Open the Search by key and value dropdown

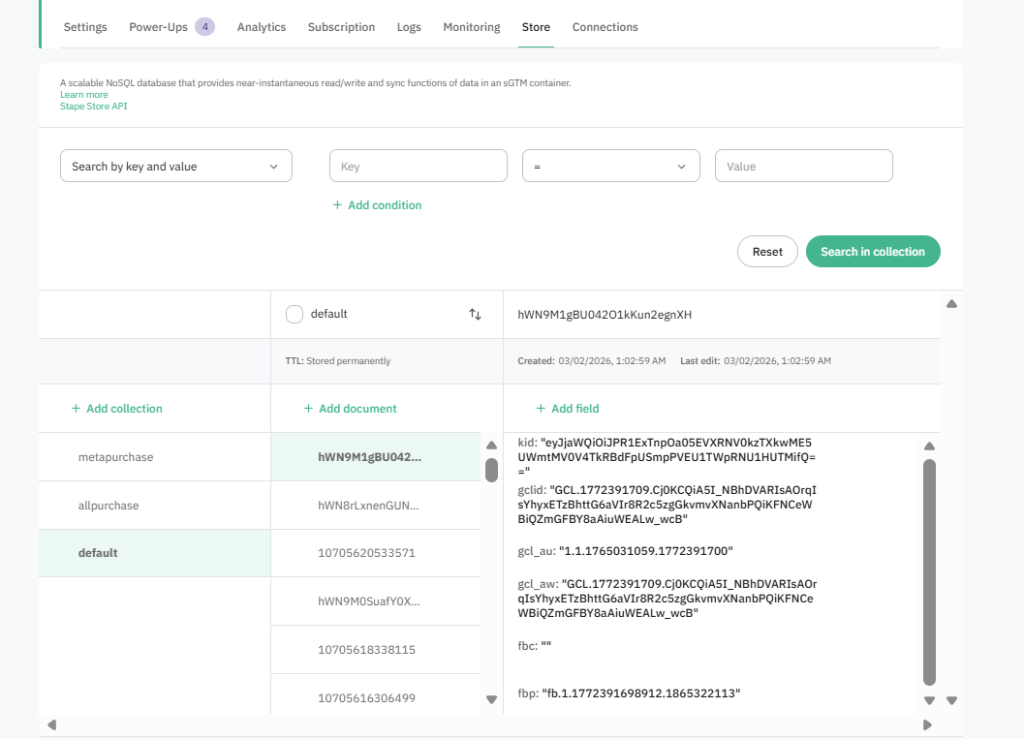pos(176,166)
